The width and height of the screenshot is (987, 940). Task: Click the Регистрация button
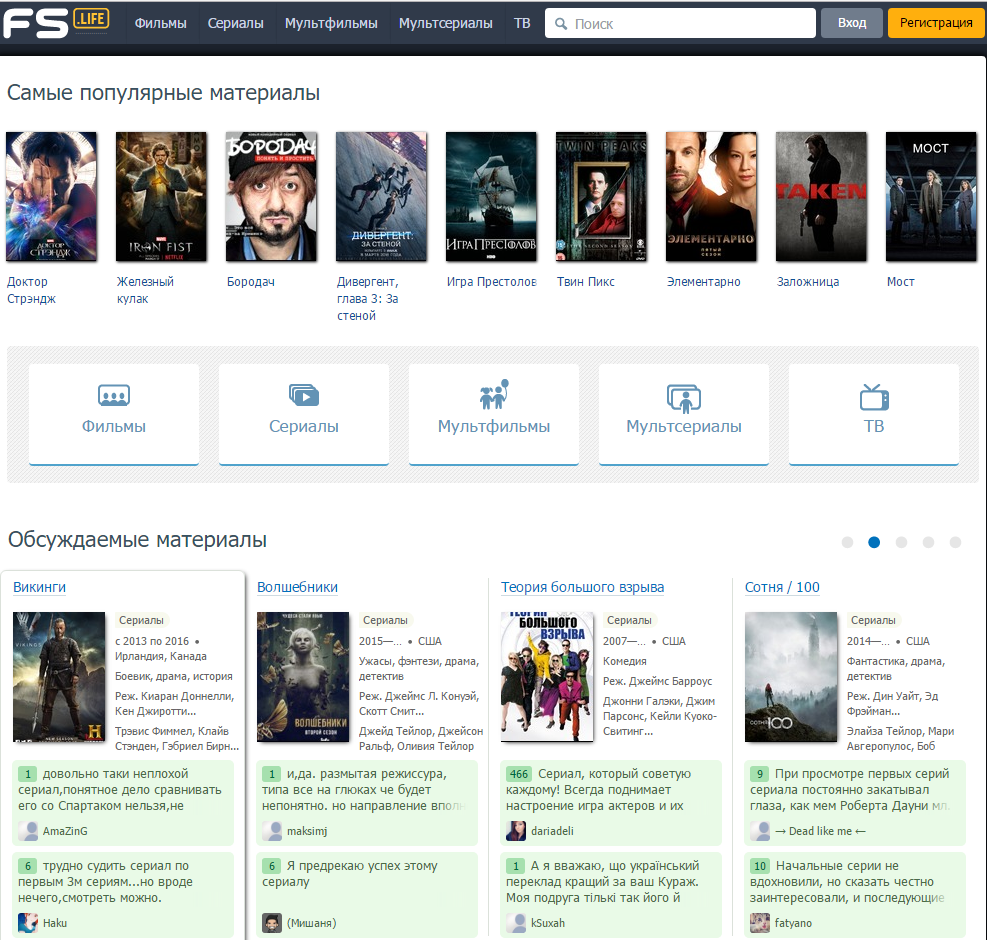pos(935,23)
